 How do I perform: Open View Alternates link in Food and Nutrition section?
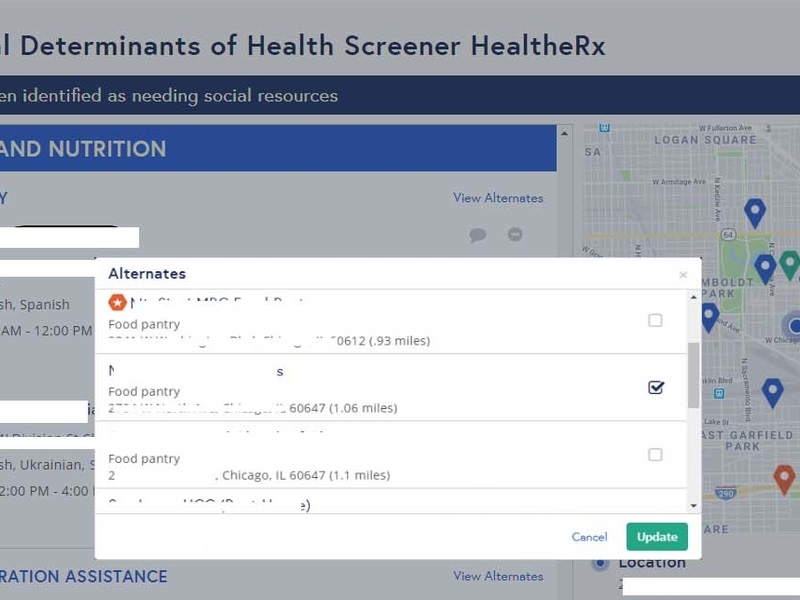click(x=498, y=198)
